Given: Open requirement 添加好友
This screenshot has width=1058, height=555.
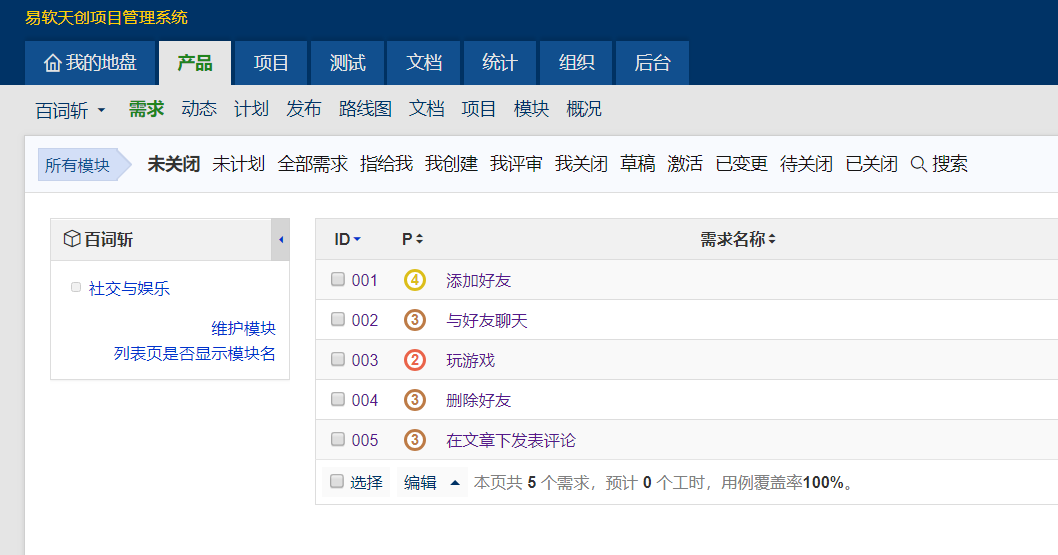Looking at the screenshot, I should (x=478, y=281).
